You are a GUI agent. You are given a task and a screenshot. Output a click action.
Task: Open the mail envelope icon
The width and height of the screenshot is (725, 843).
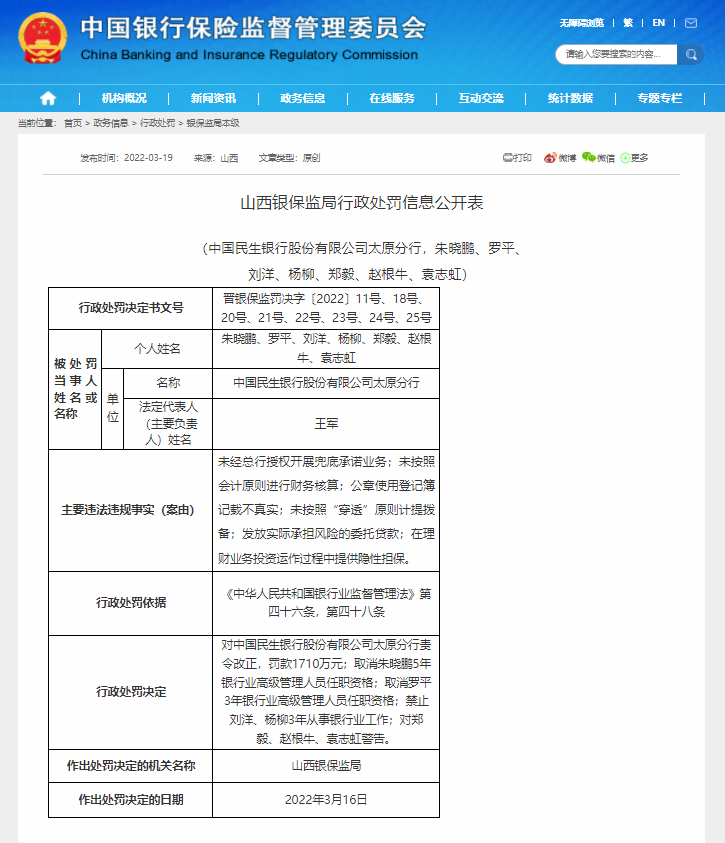coord(691,23)
